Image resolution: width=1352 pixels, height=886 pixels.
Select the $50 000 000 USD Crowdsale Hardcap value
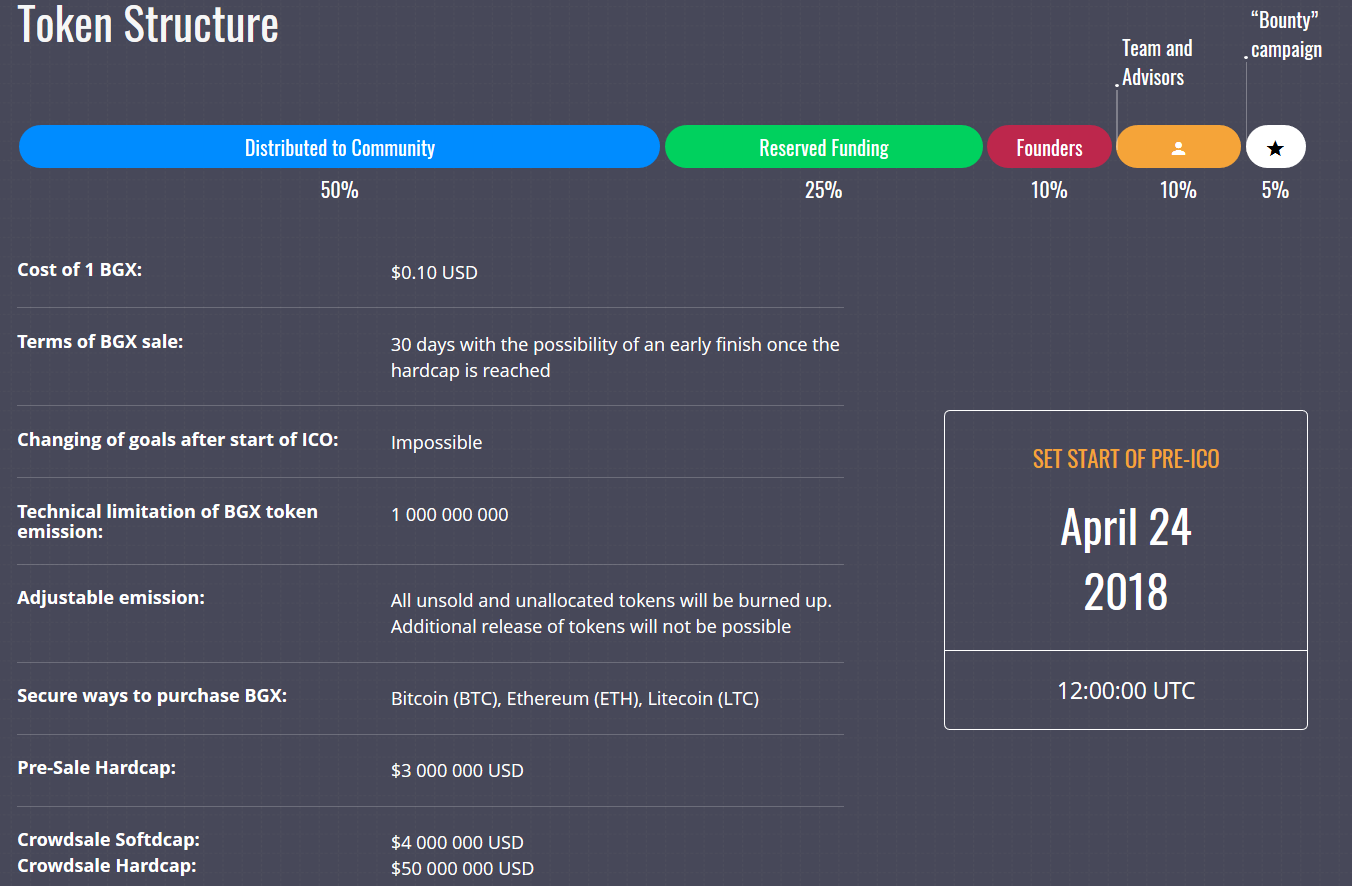462,869
